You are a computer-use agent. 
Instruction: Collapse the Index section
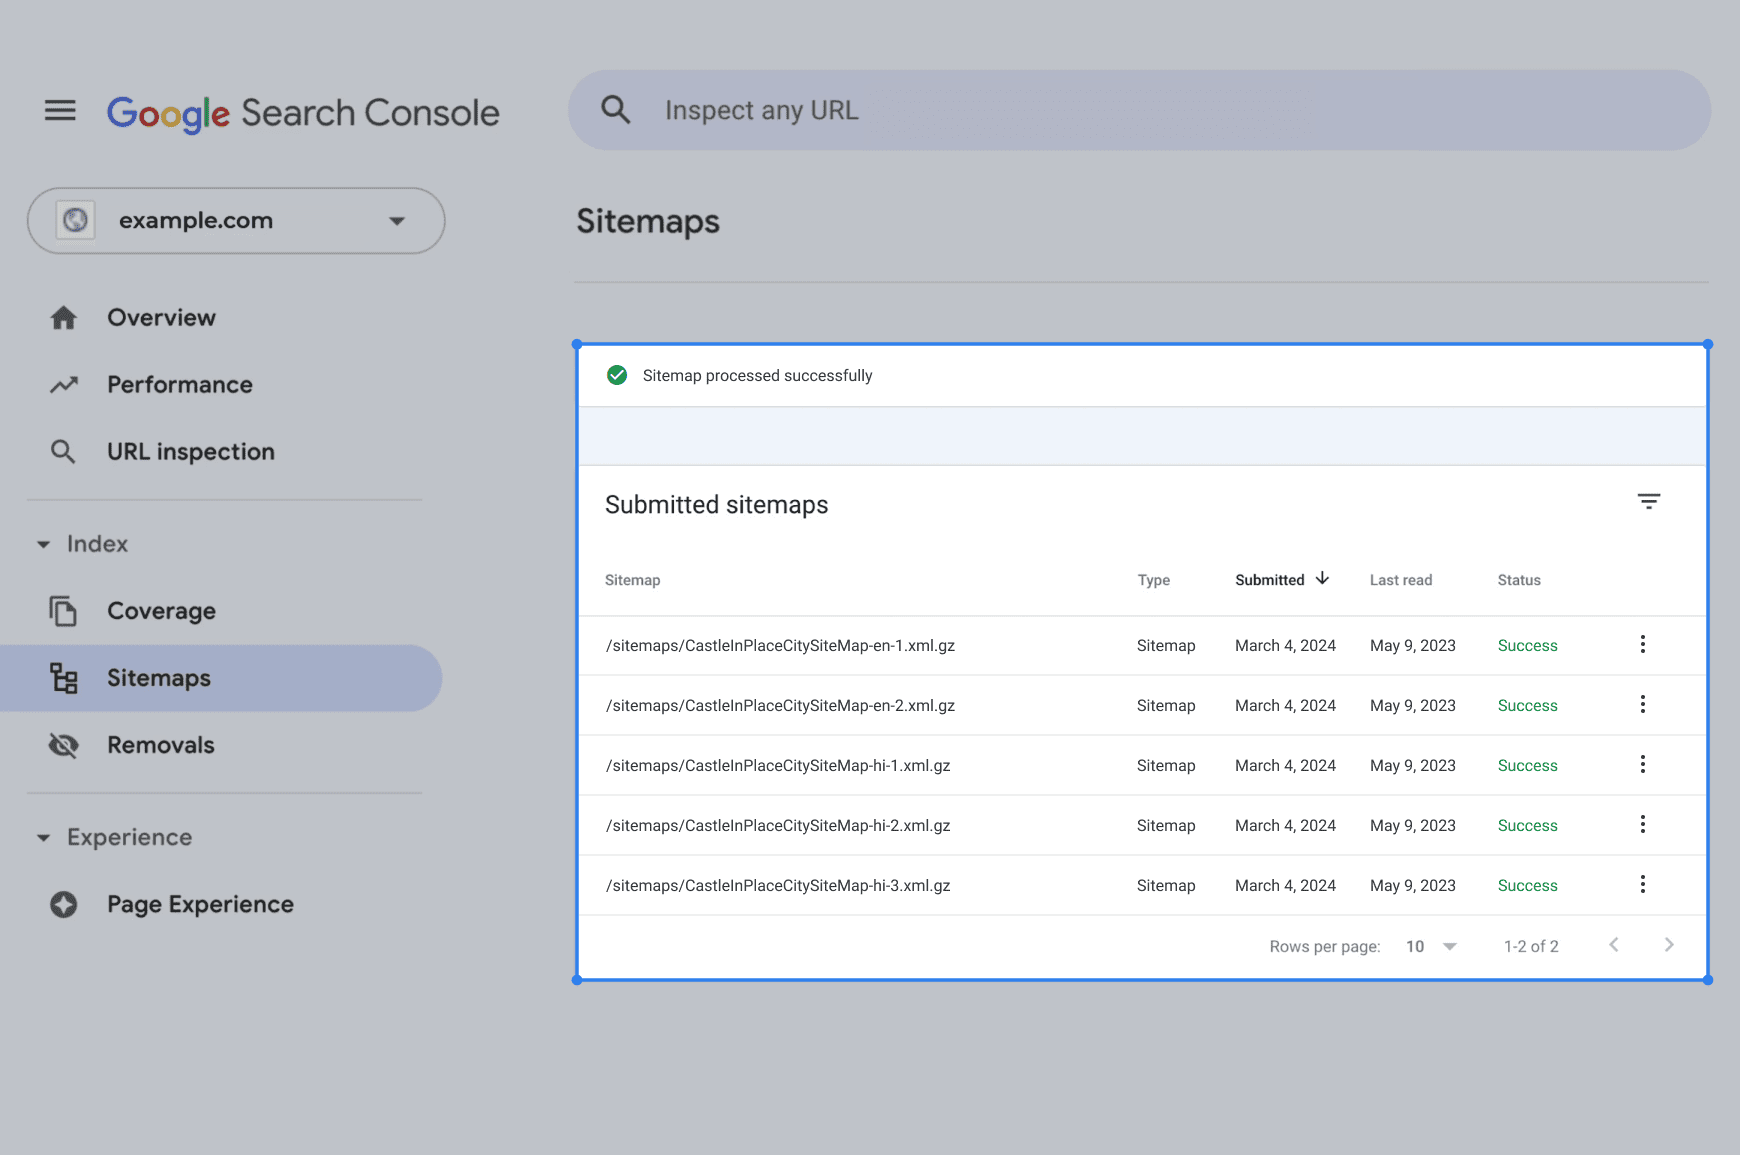pos(44,544)
